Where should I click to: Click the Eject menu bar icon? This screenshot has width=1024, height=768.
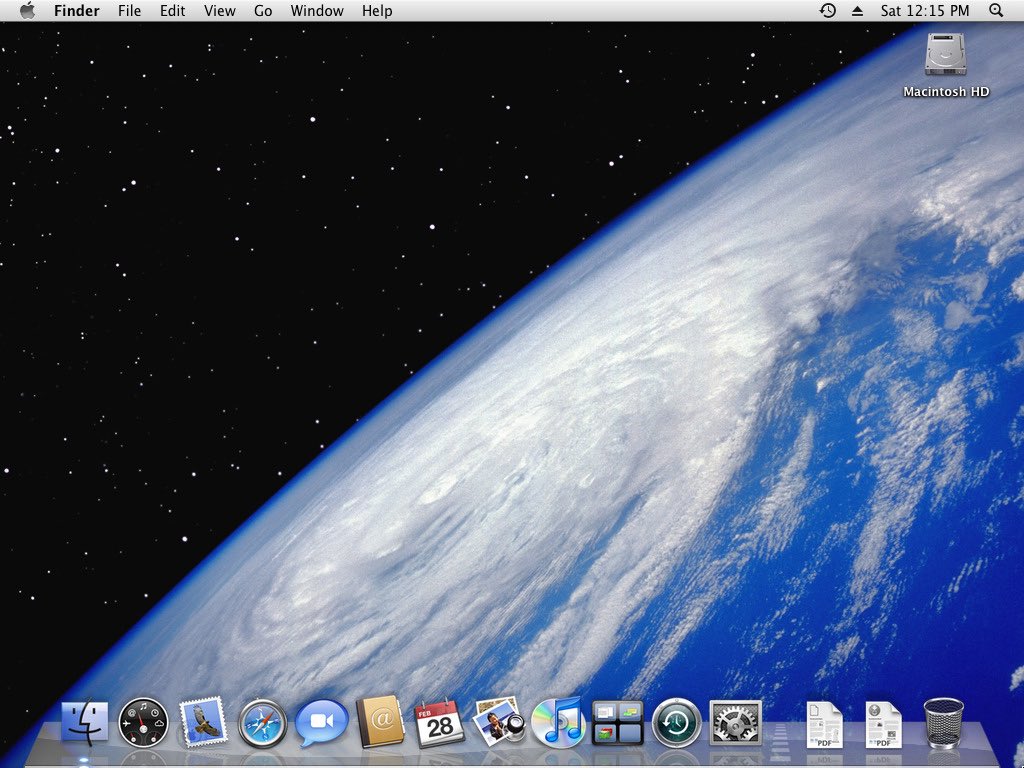pyautogui.click(x=857, y=11)
